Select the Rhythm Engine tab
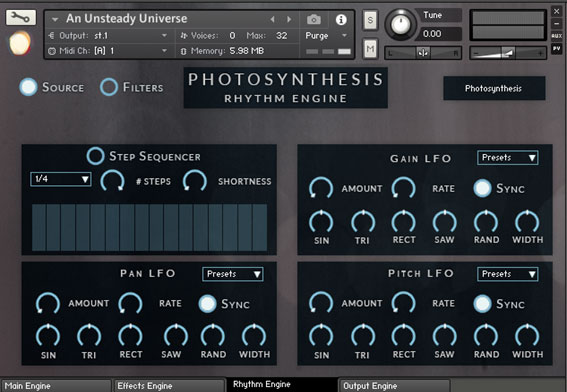567x392 pixels. [282, 384]
